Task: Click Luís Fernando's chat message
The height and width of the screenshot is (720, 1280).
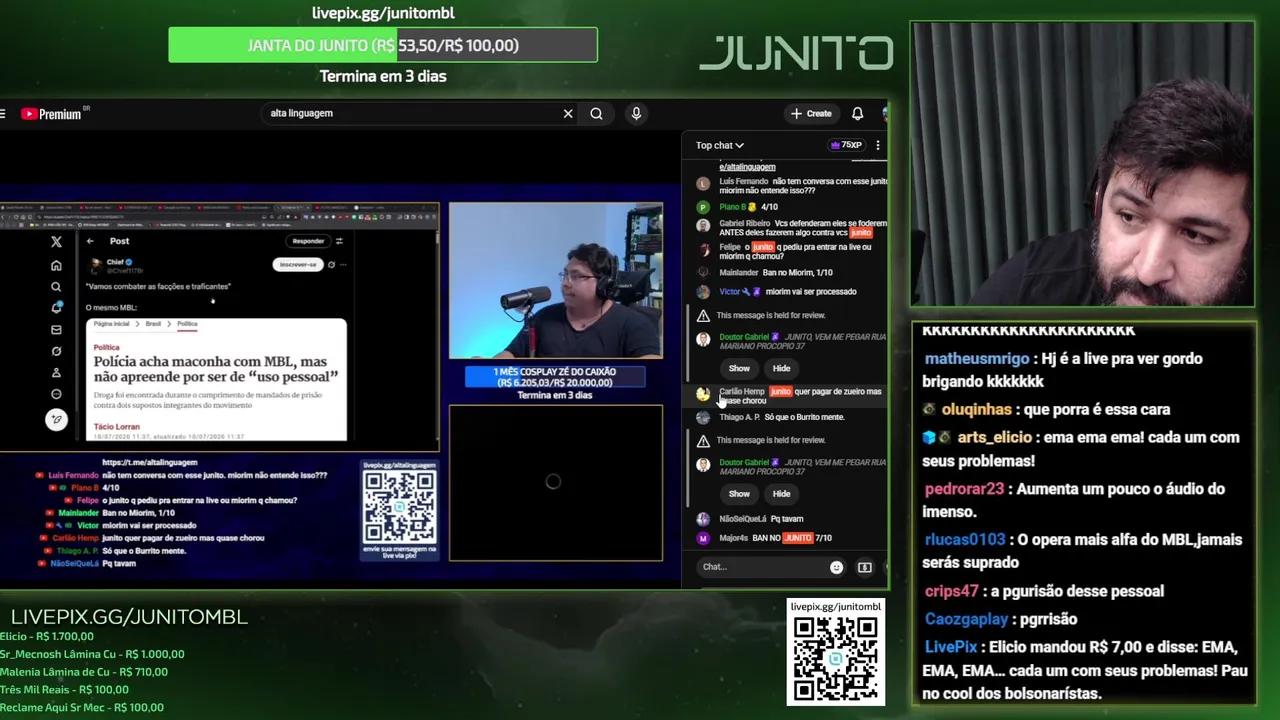Action: (788, 185)
